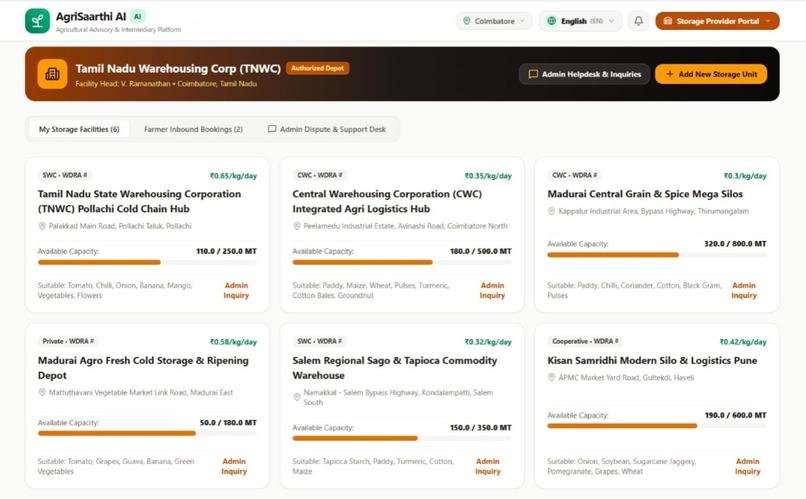Screen dimensions: 806x499
Task: Click CWC - WDRA tag on Integrated Agri Logistics
Action: [x=320, y=175]
